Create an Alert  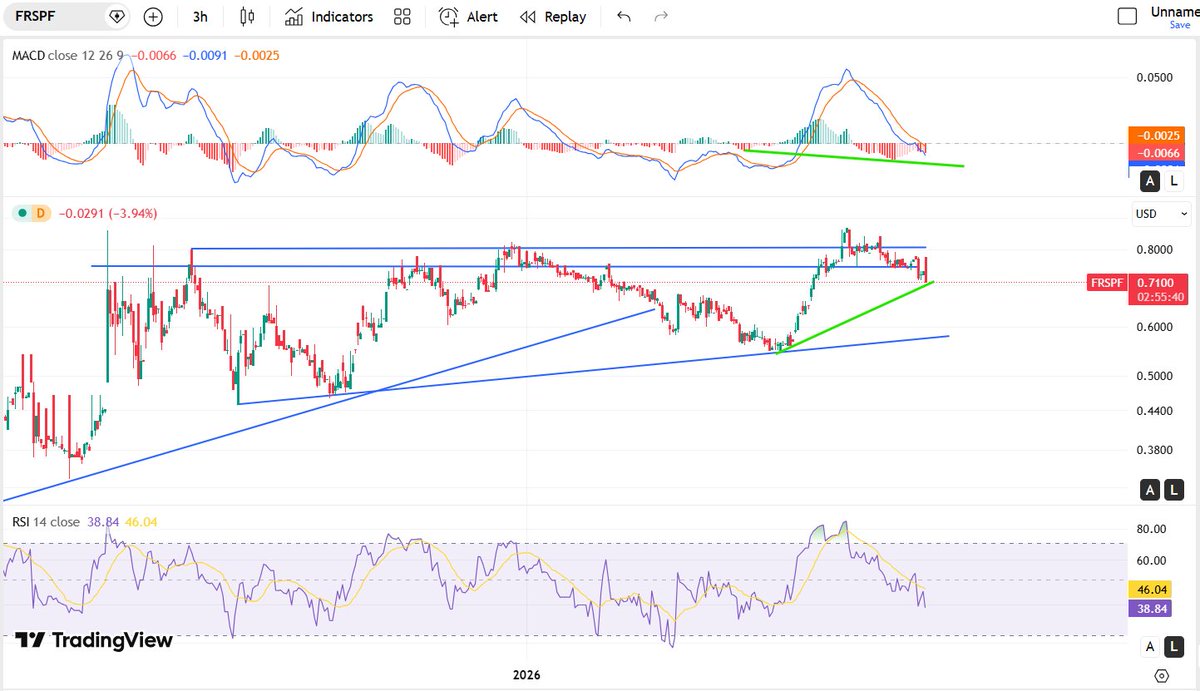click(468, 17)
